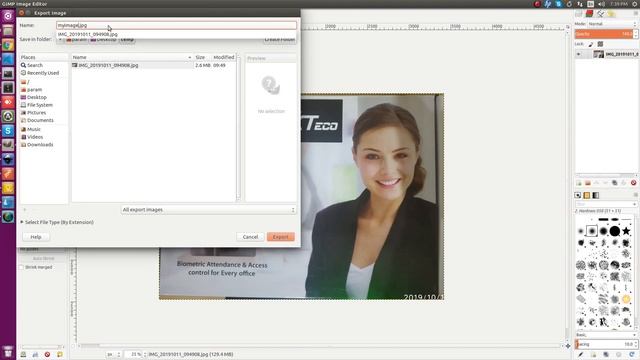Screen dimensions: 640x360
Task: Click the Edit brush pencil icon
Action: [580, 355]
